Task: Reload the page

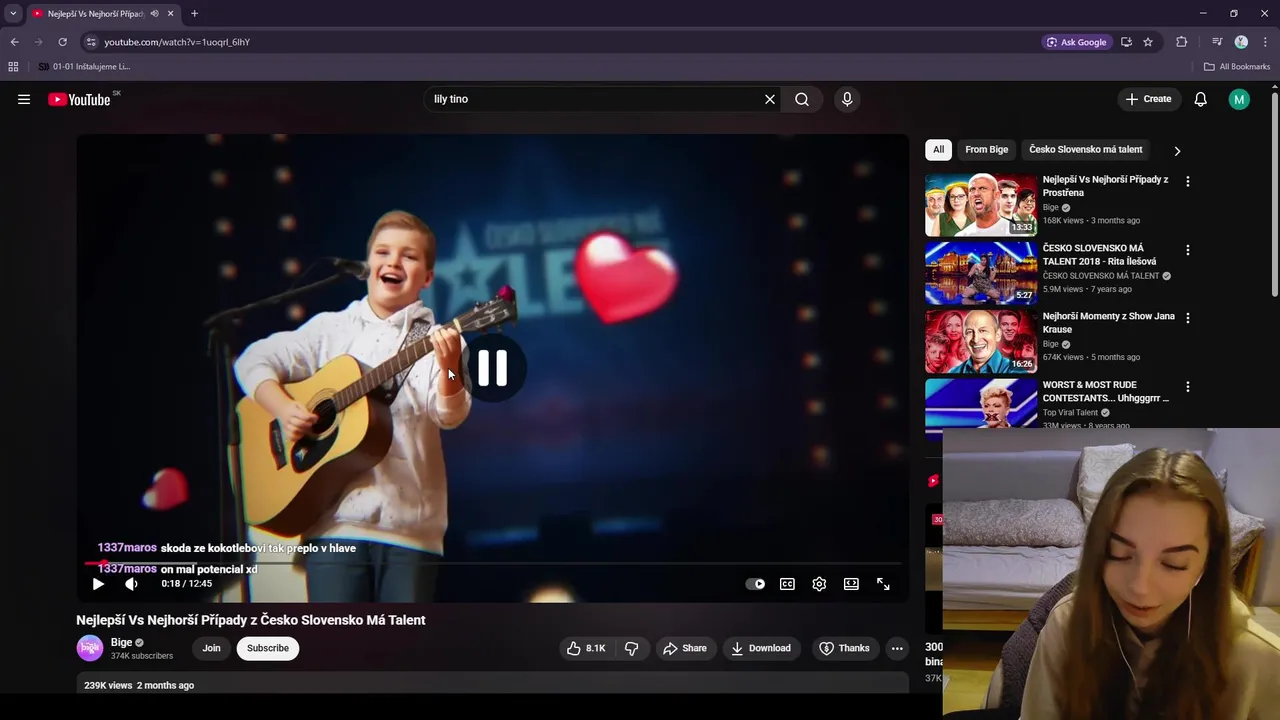Action: [x=62, y=42]
